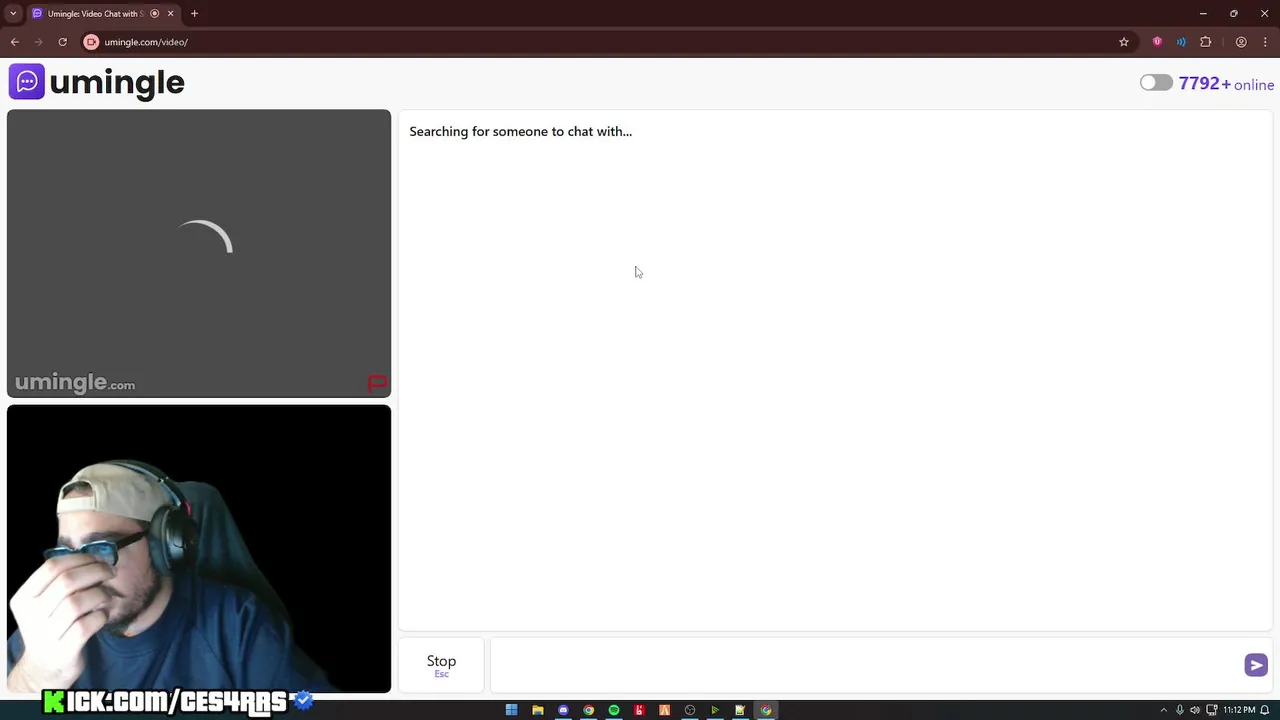This screenshot has height=720, width=1280.
Task: Click the stranger video loading panel
Action: pos(199,253)
